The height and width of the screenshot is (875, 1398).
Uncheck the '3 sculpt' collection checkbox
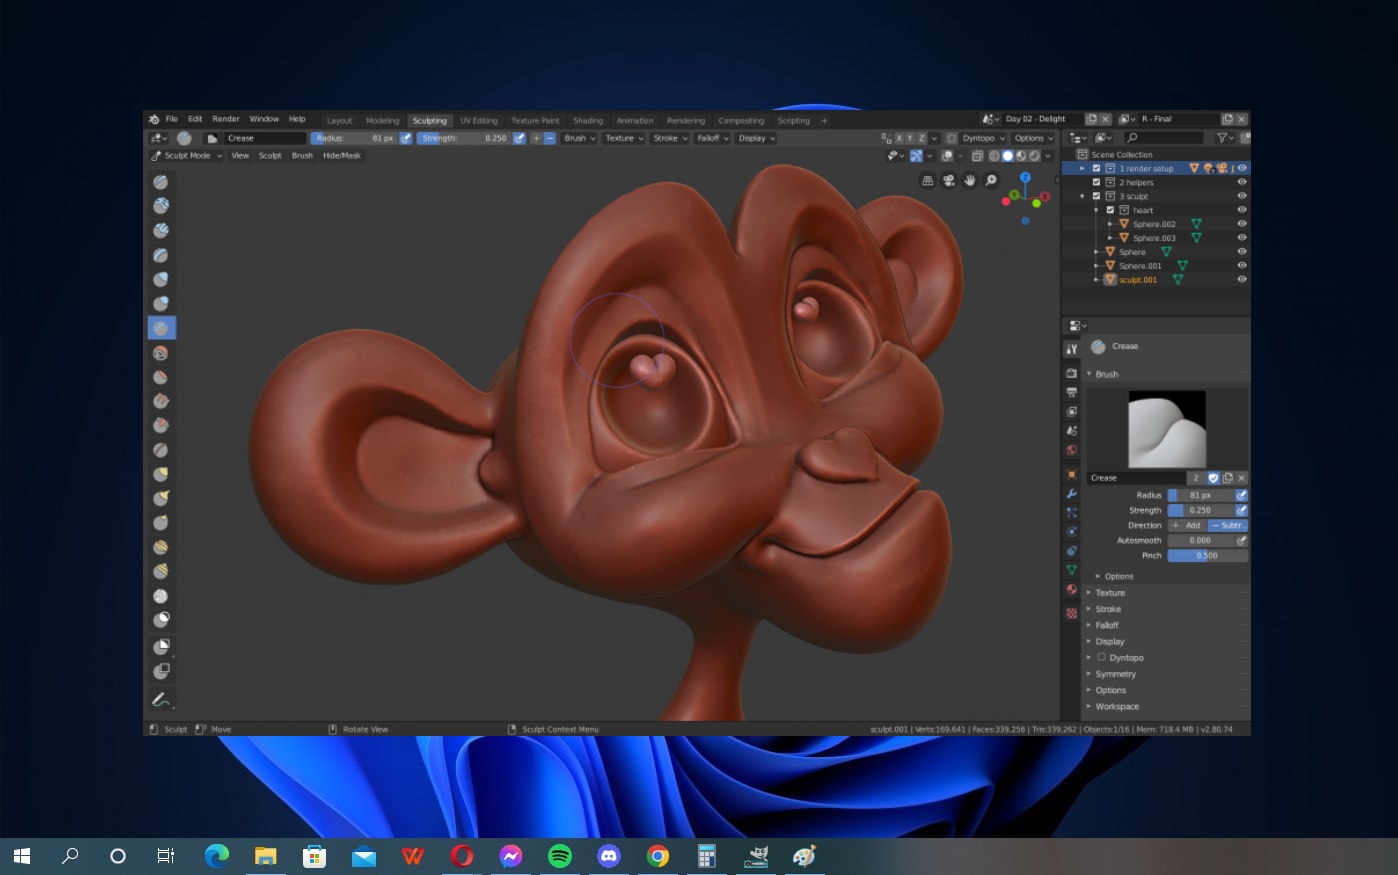1096,196
